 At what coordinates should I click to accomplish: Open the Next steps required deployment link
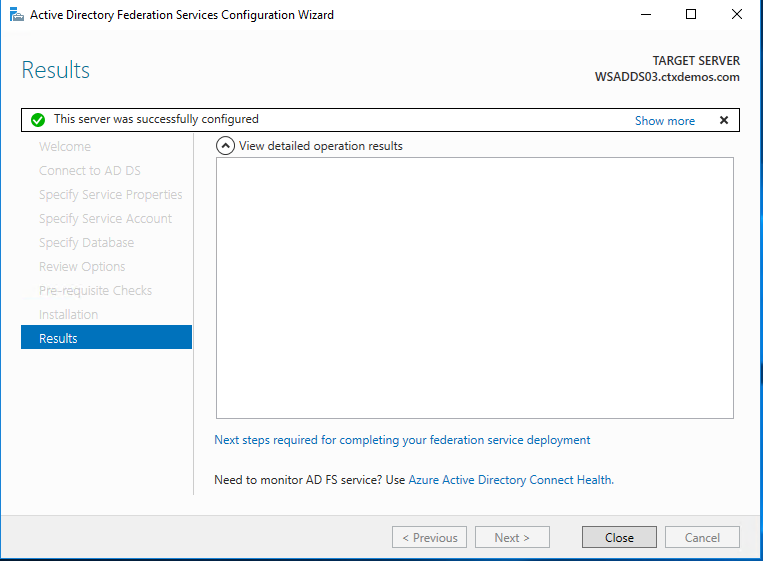coord(402,440)
